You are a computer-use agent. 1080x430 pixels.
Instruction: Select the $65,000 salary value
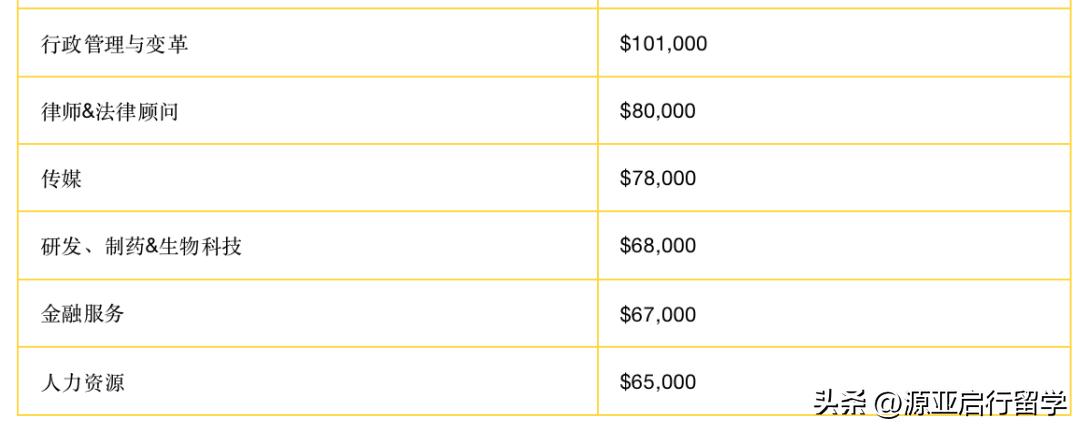[657, 382]
